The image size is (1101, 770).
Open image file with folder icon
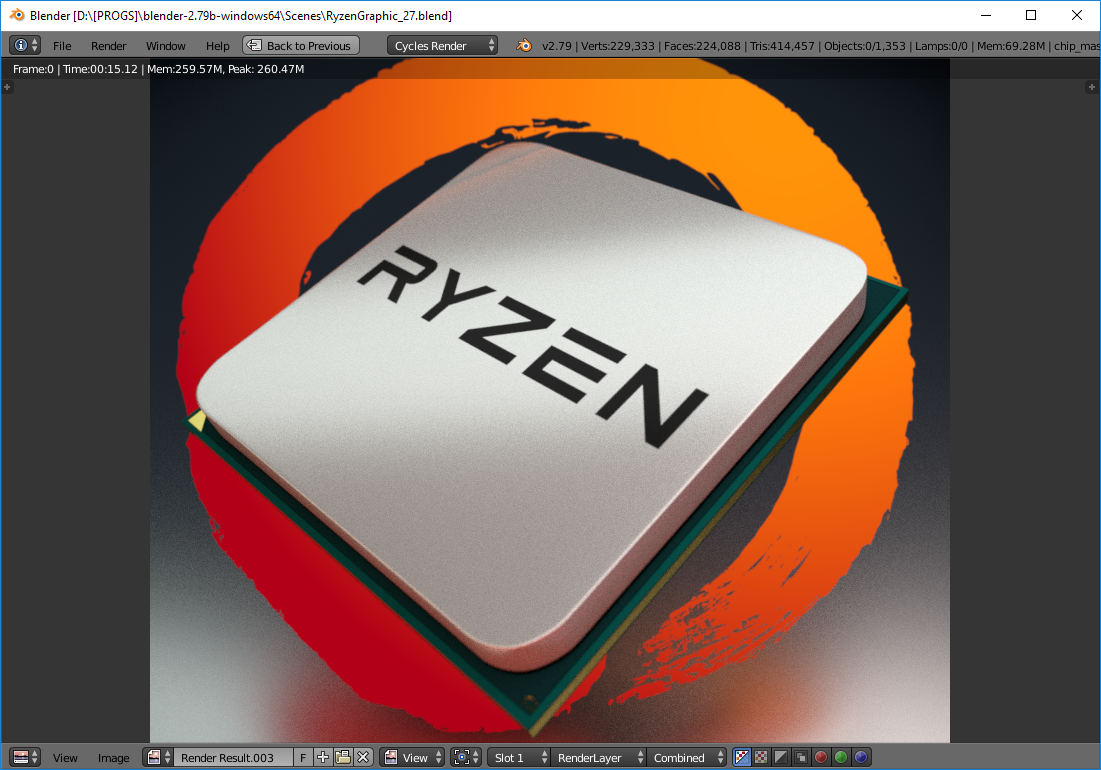point(343,757)
